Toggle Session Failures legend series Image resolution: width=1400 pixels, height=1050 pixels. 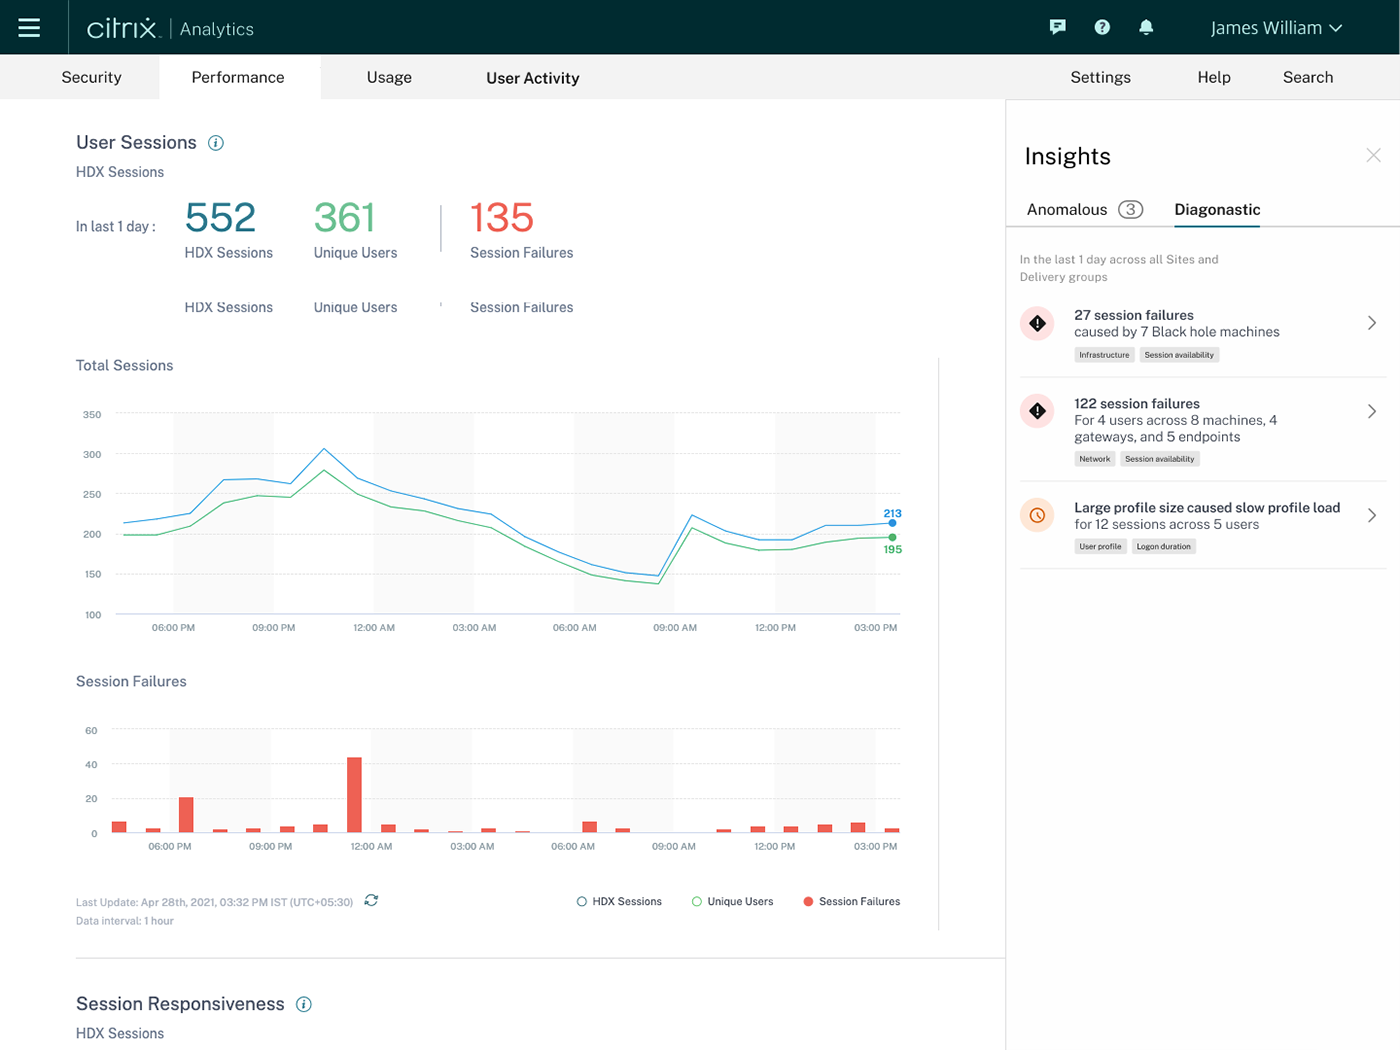point(851,902)
